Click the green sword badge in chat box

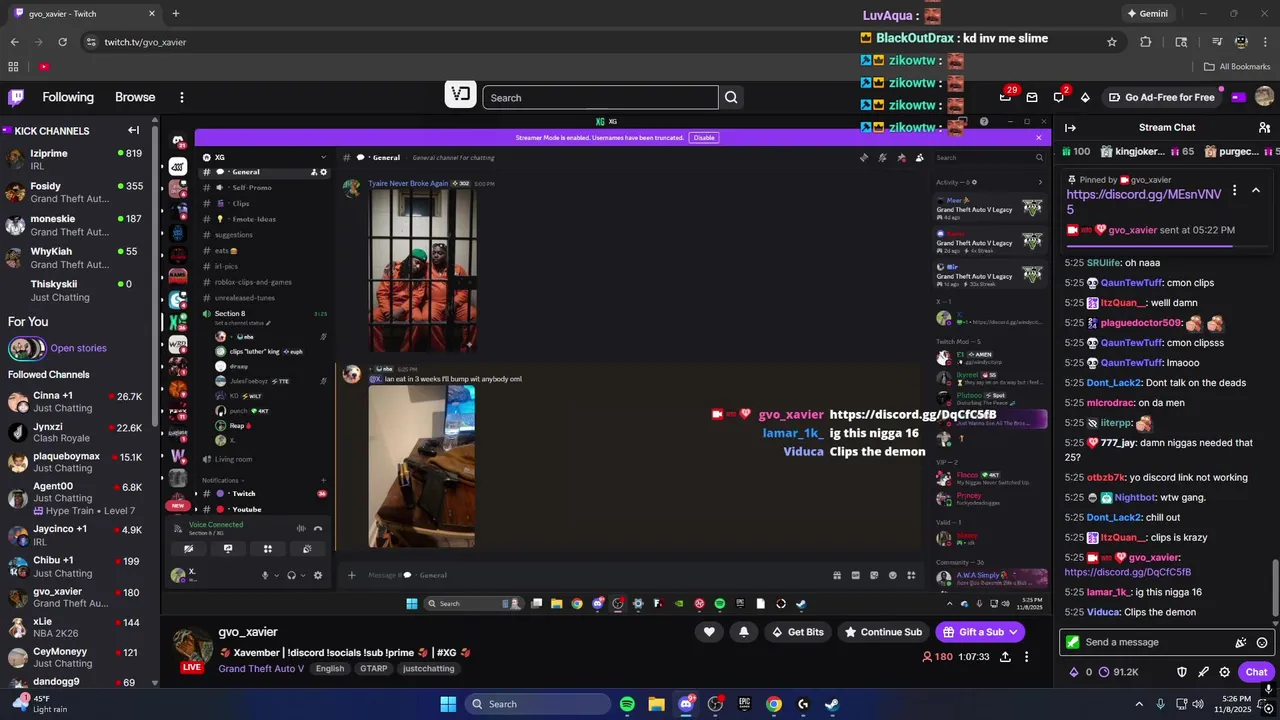[1073, 642]
